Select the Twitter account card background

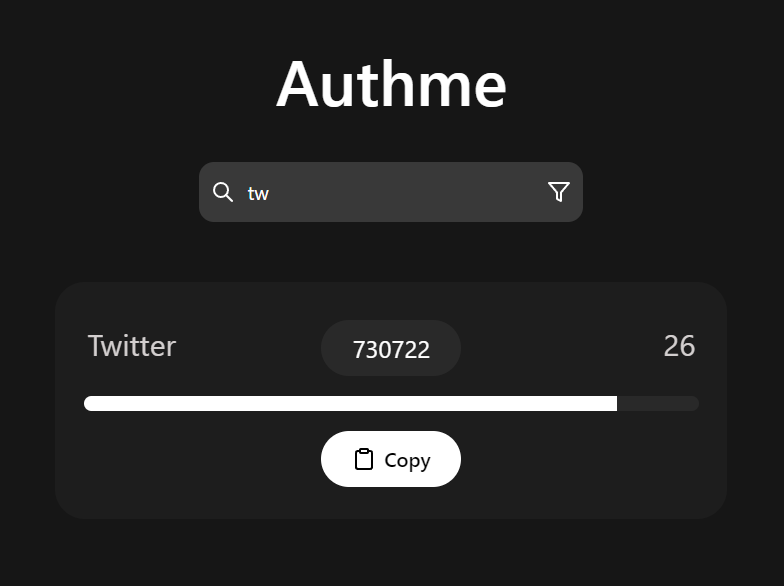[x=391, y=400]
